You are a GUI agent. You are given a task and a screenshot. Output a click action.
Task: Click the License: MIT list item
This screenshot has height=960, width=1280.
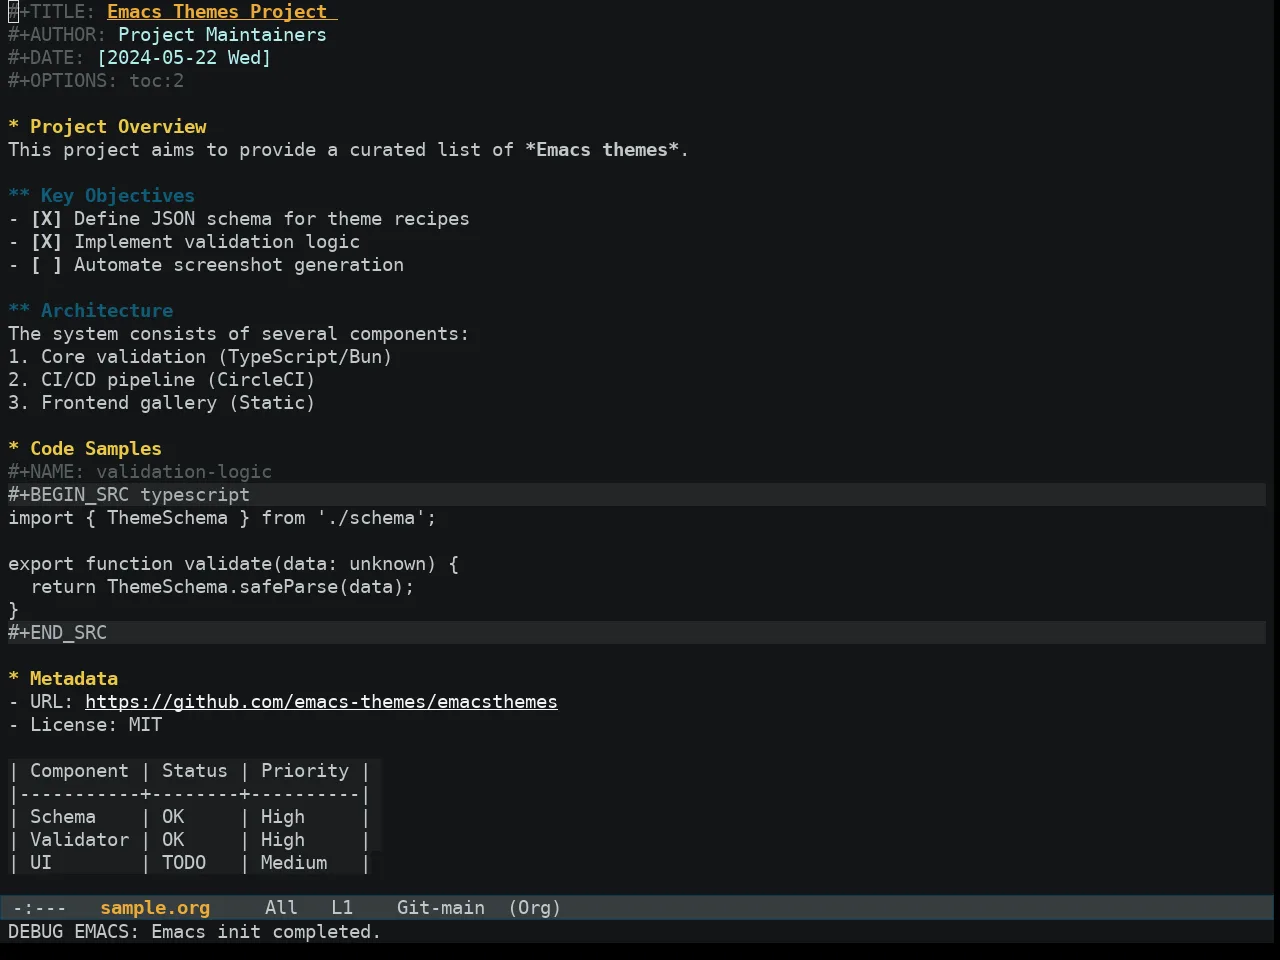click(x=85, y=725)
